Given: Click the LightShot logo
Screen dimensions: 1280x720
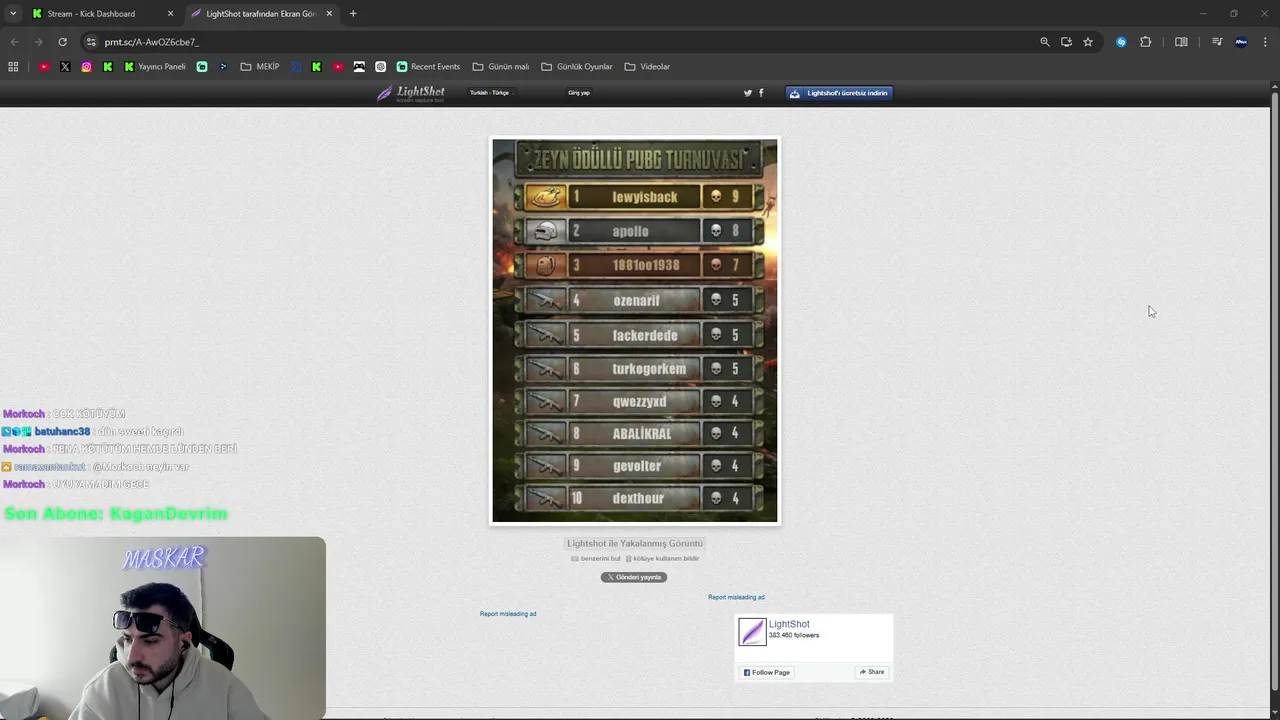Looking at the screenshot, I should coord(411,93).
